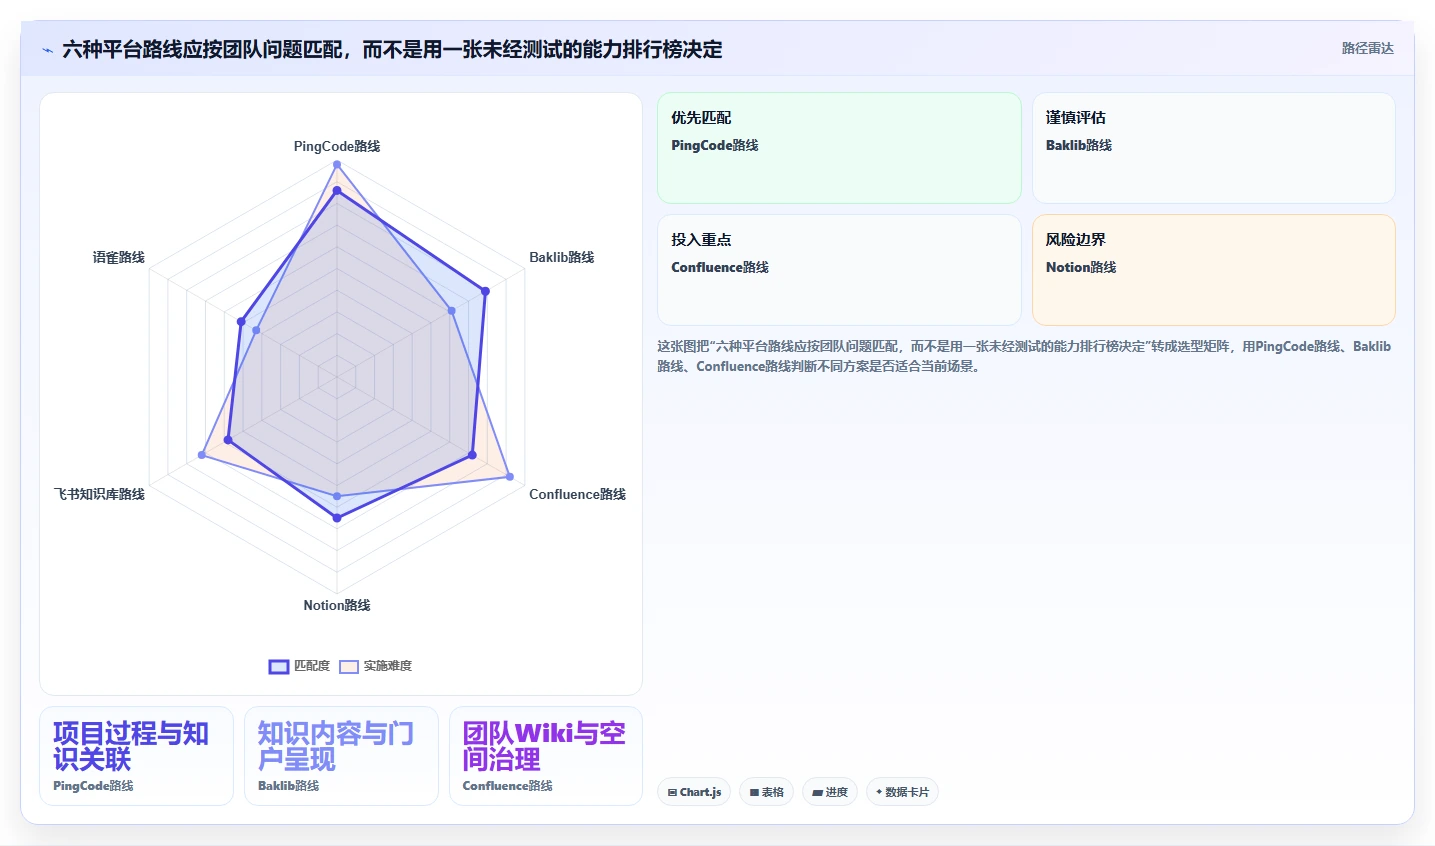Image resolution: width=1435 pixels, height=846 pixels.
Task: Click the 数据卡片 tag
Action: coord(902,792)
